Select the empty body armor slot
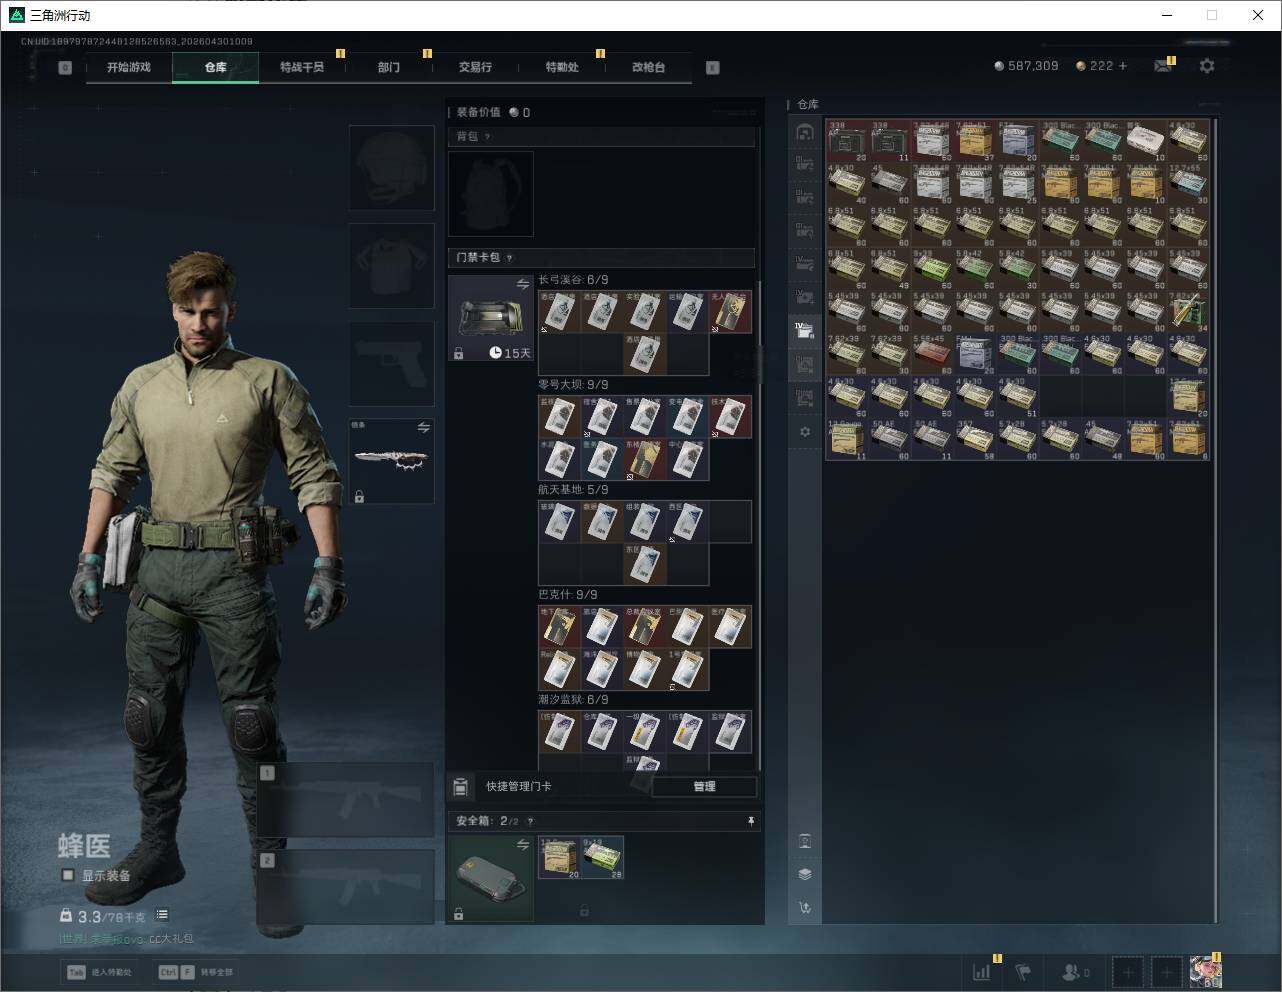1282x992 pixels. 391,266
